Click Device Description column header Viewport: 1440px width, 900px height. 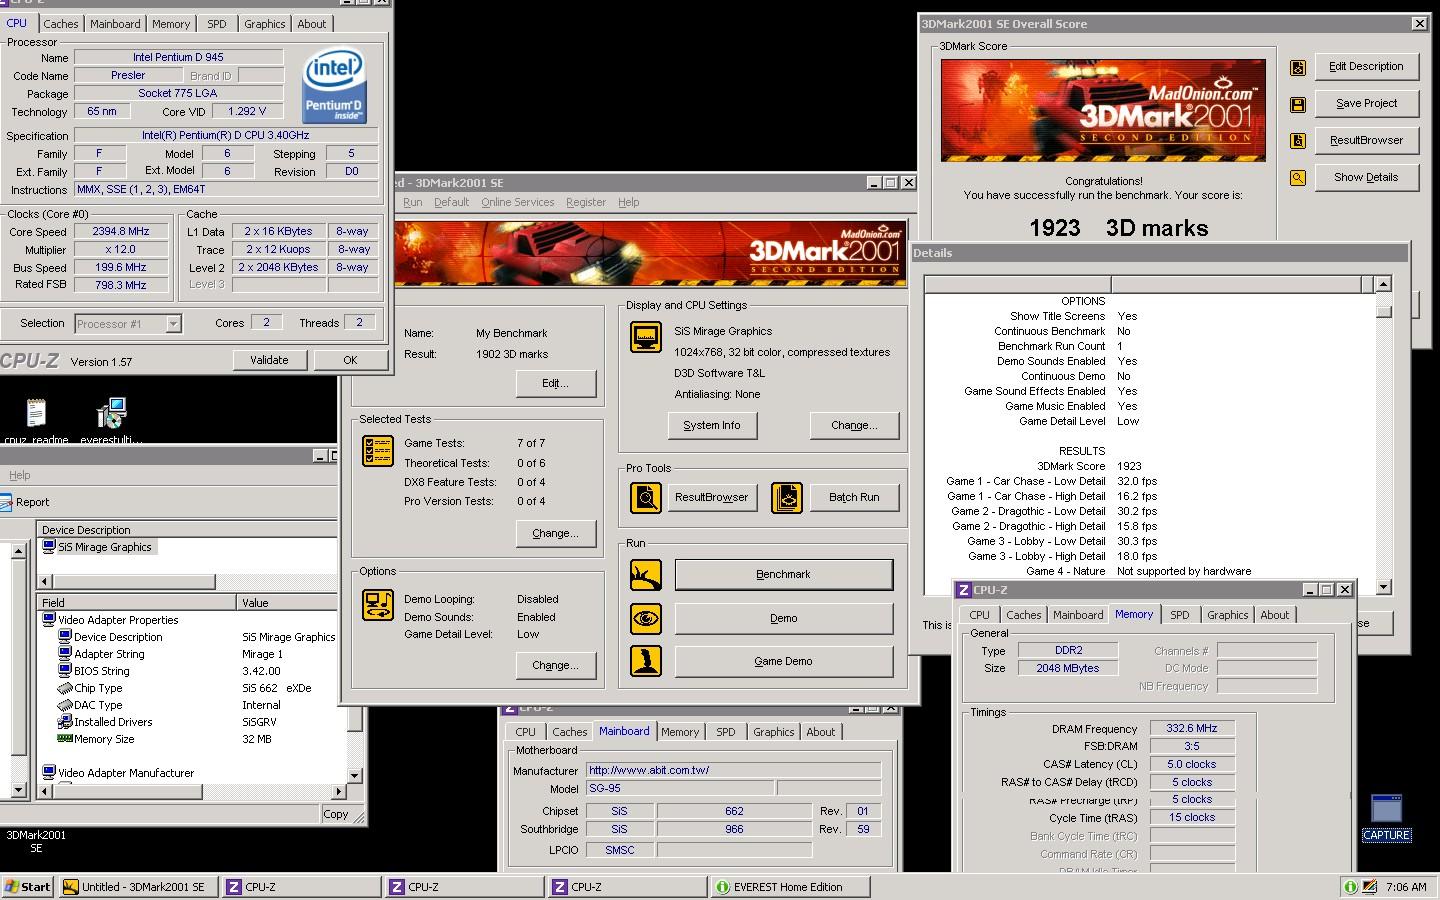187,530
